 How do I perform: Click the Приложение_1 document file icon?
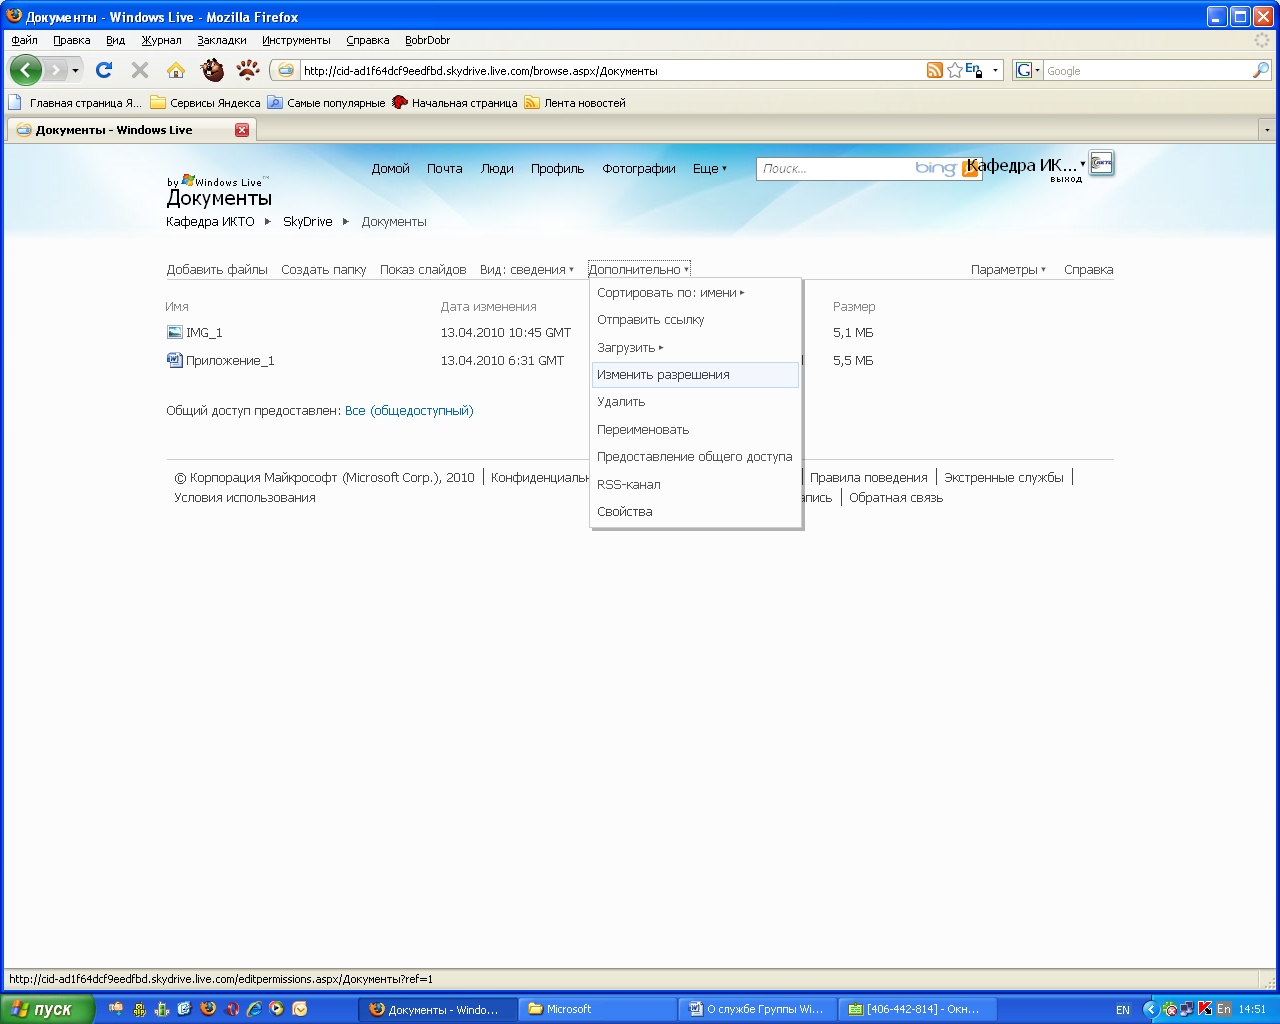(175, 360)
